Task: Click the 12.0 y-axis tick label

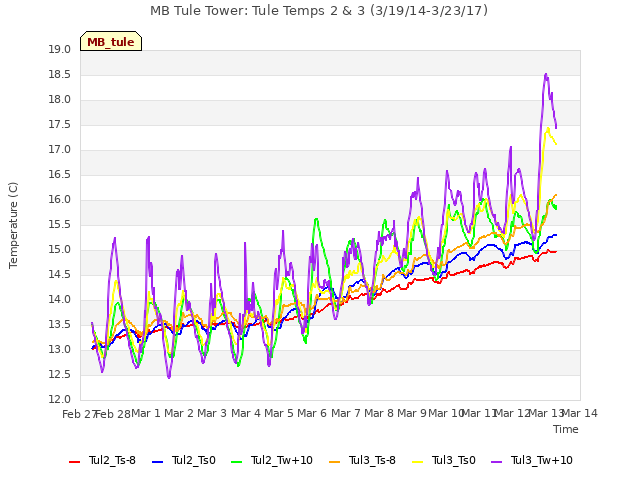Action: [x=60, y=400]
